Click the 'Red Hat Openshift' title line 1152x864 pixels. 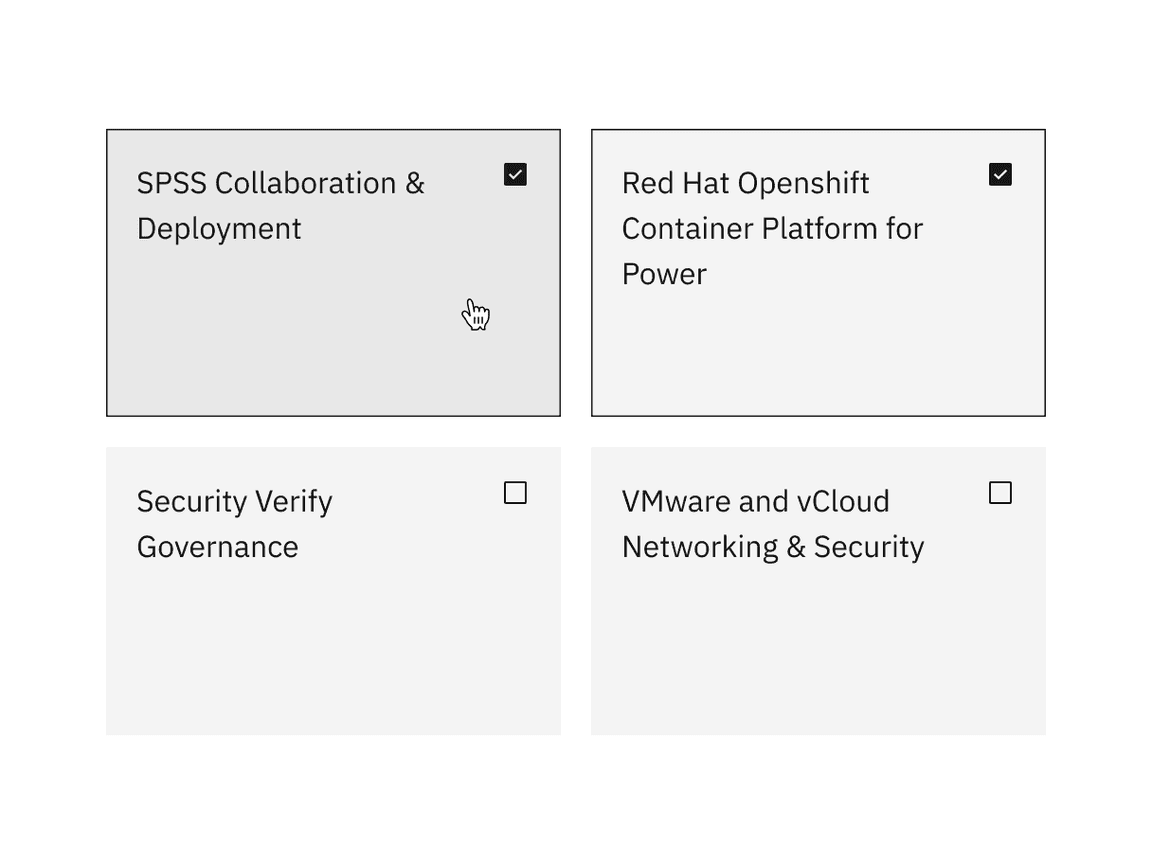tap(745, 184)
